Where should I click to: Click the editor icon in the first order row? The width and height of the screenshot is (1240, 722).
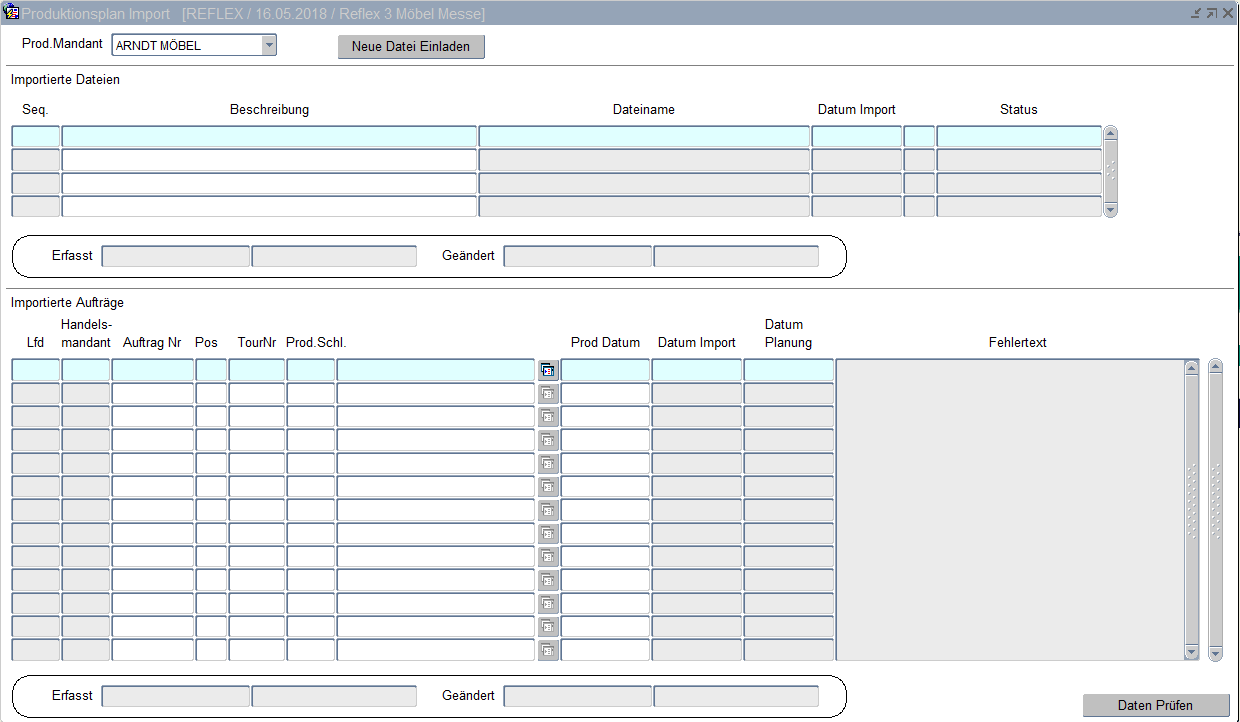548,370
